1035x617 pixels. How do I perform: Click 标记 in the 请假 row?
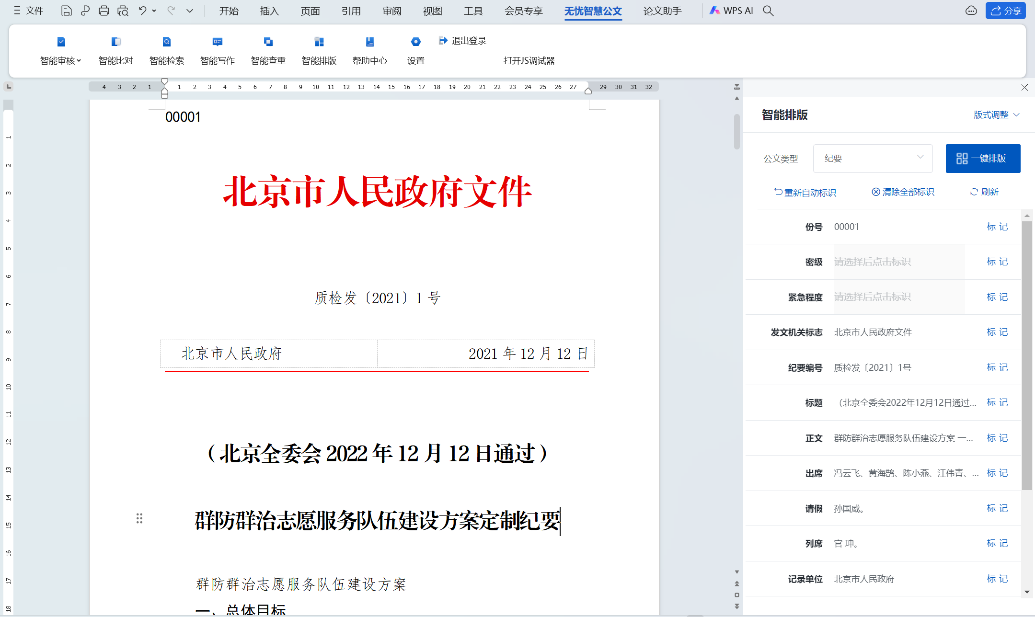pos(997,508)
